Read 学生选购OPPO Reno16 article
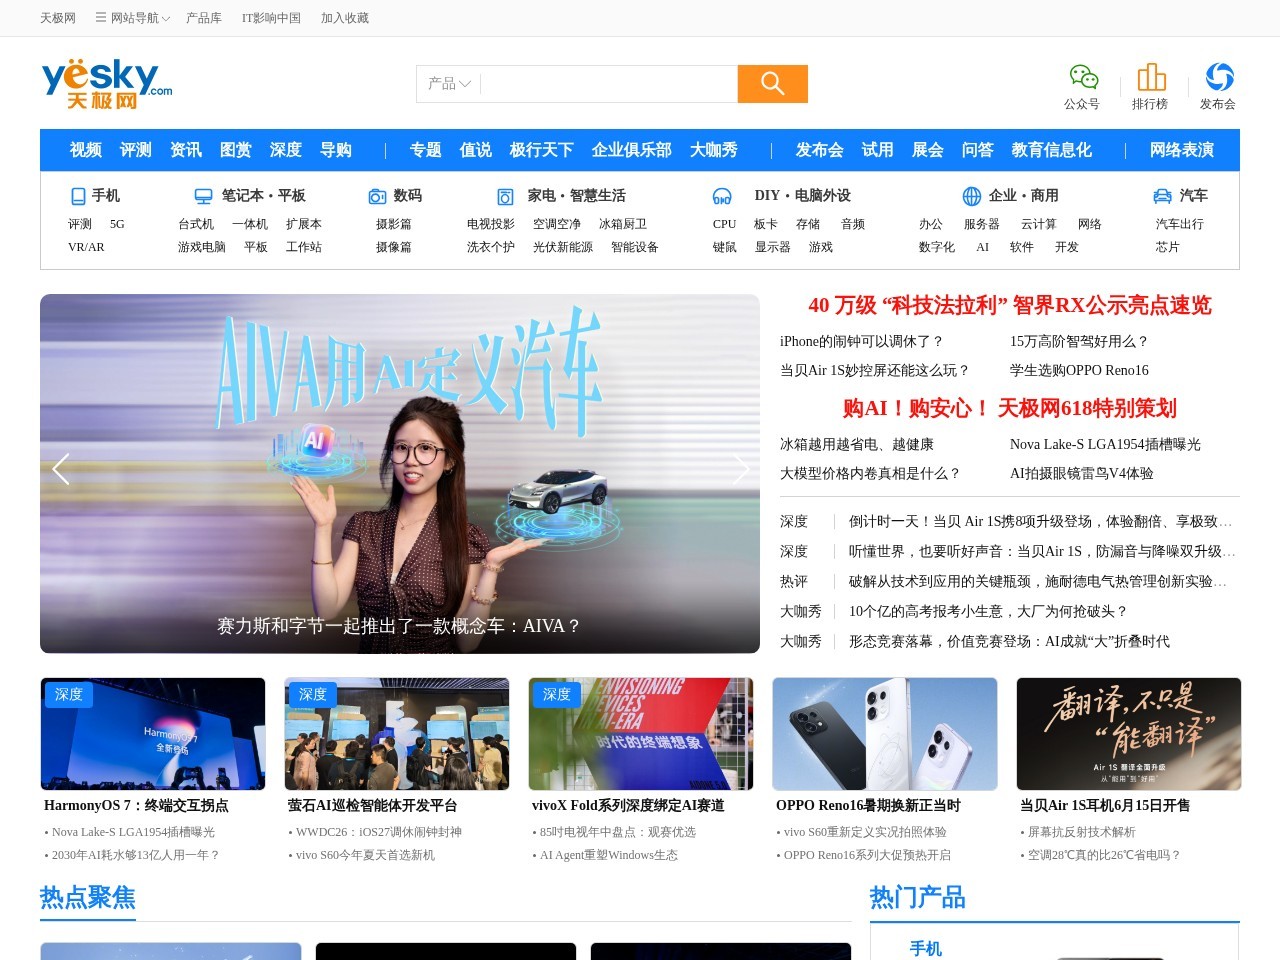The image size is (1280, 960). pos(1080,371)
